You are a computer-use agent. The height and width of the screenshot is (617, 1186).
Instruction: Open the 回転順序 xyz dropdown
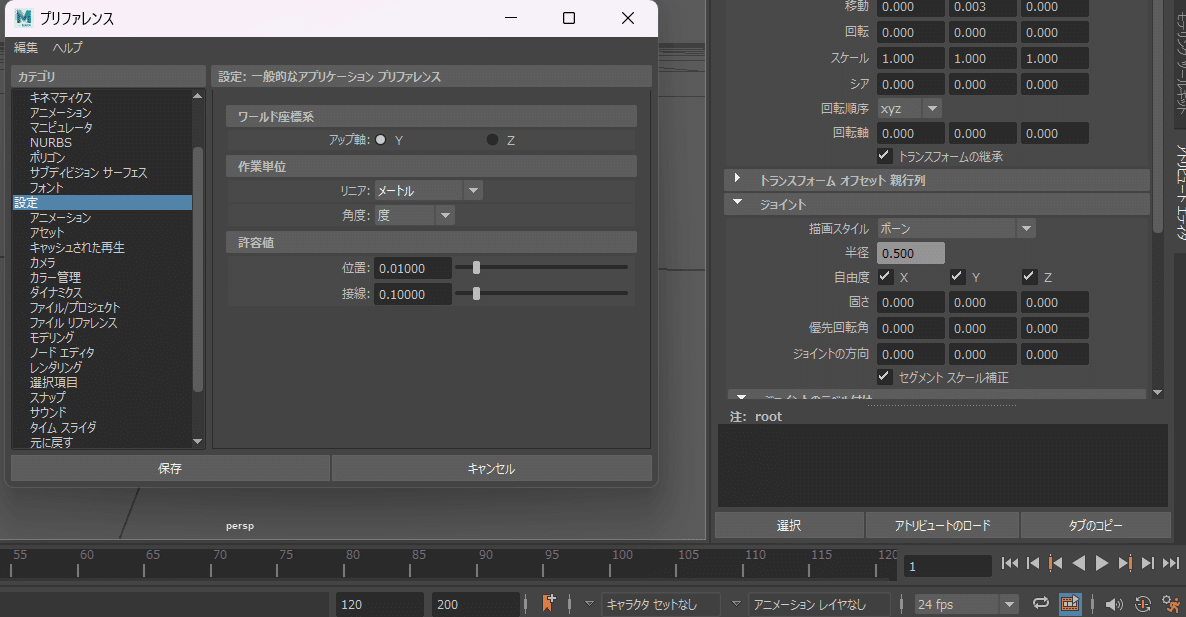[x=909, y=108]
